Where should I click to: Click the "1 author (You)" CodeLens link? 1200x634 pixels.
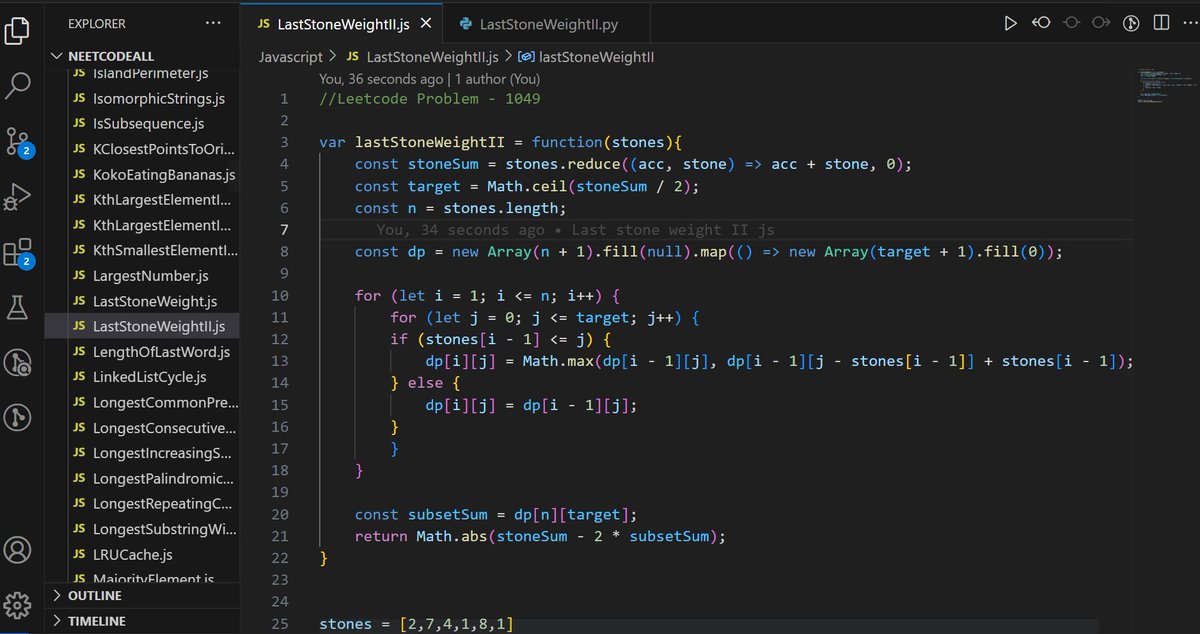[x=497, y=78]
